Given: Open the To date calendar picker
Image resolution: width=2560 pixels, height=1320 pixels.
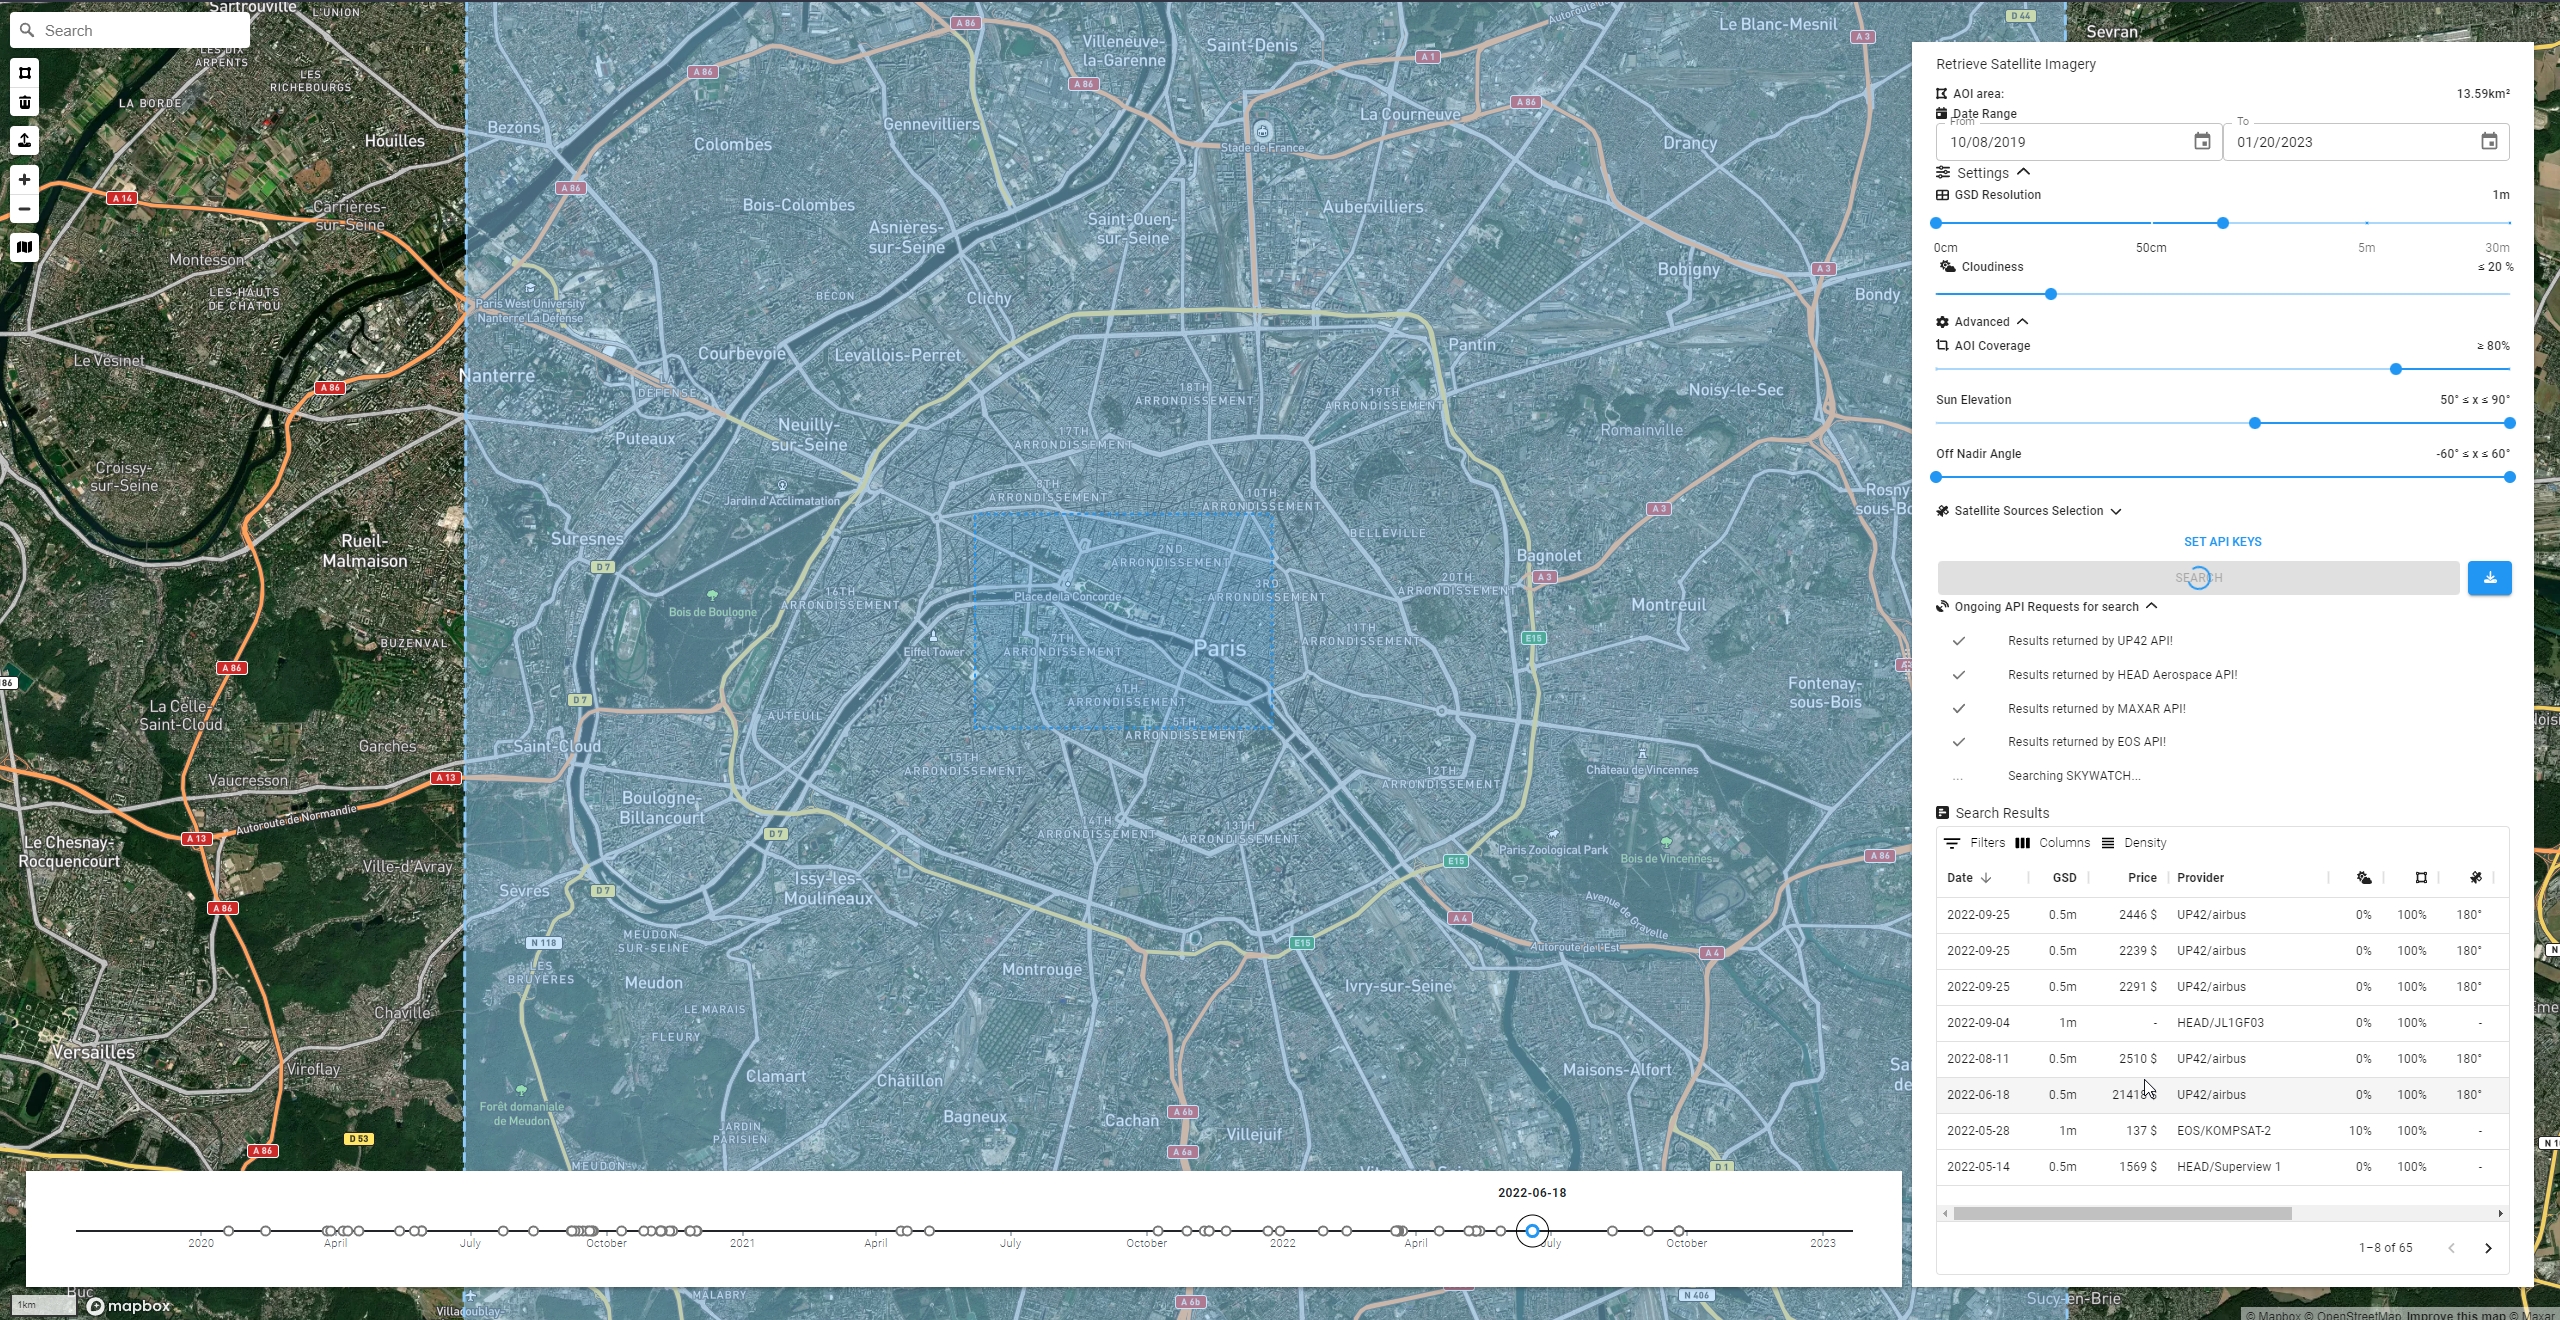Looking at the screenshot, I should [x=2489, y=142].
